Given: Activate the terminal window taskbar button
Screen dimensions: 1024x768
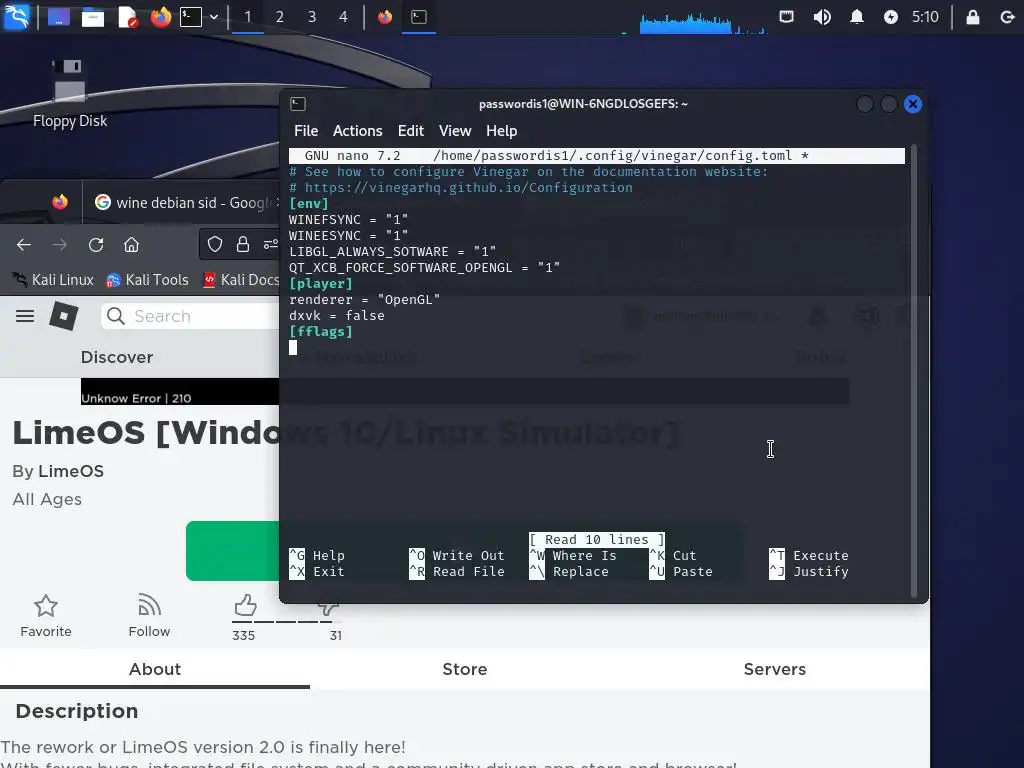Looking at the screenshot, I should click(x=419, y=16).
